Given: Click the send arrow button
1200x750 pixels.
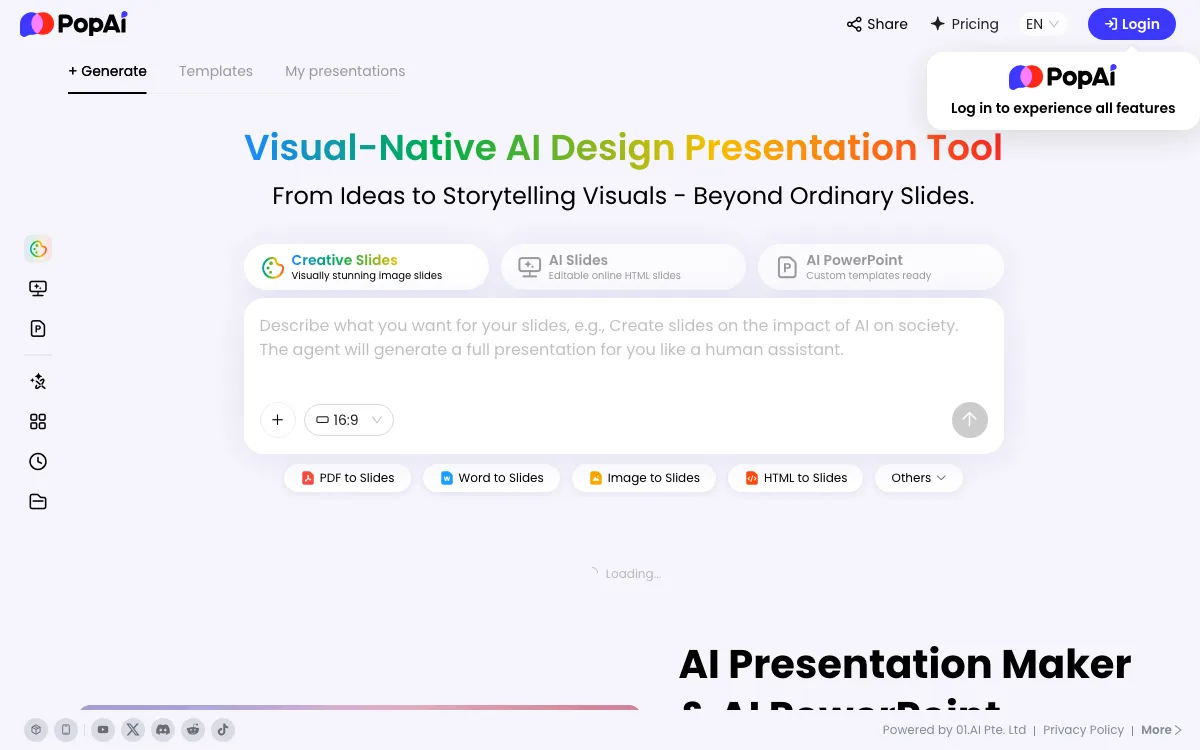Looking at the screenshot, I should (x=970, y=420).
